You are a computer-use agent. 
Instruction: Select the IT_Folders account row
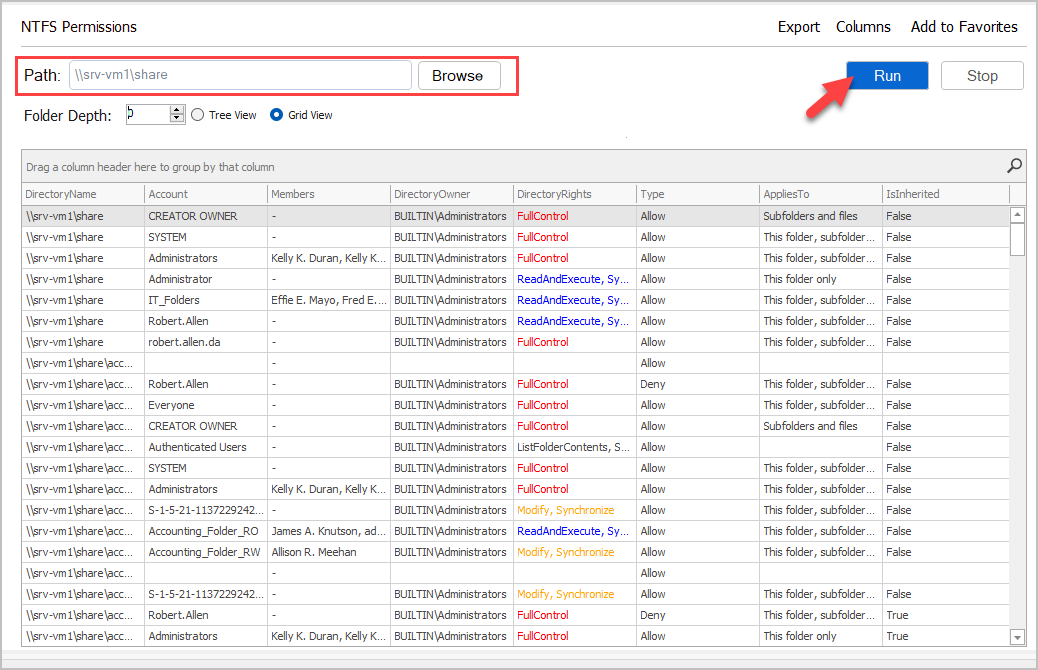tap(174, 300)
